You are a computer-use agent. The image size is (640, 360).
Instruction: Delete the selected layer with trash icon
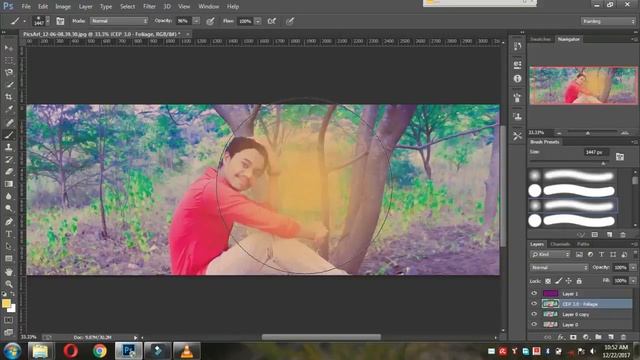click(x=623, y=337)
